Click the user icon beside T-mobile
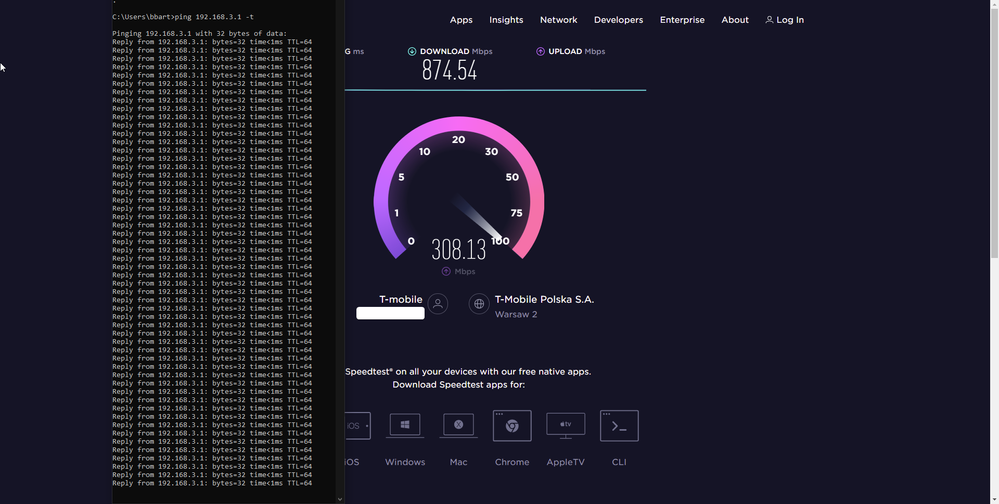The width and height of the screenshot is (999, 504). coord(437,304)
